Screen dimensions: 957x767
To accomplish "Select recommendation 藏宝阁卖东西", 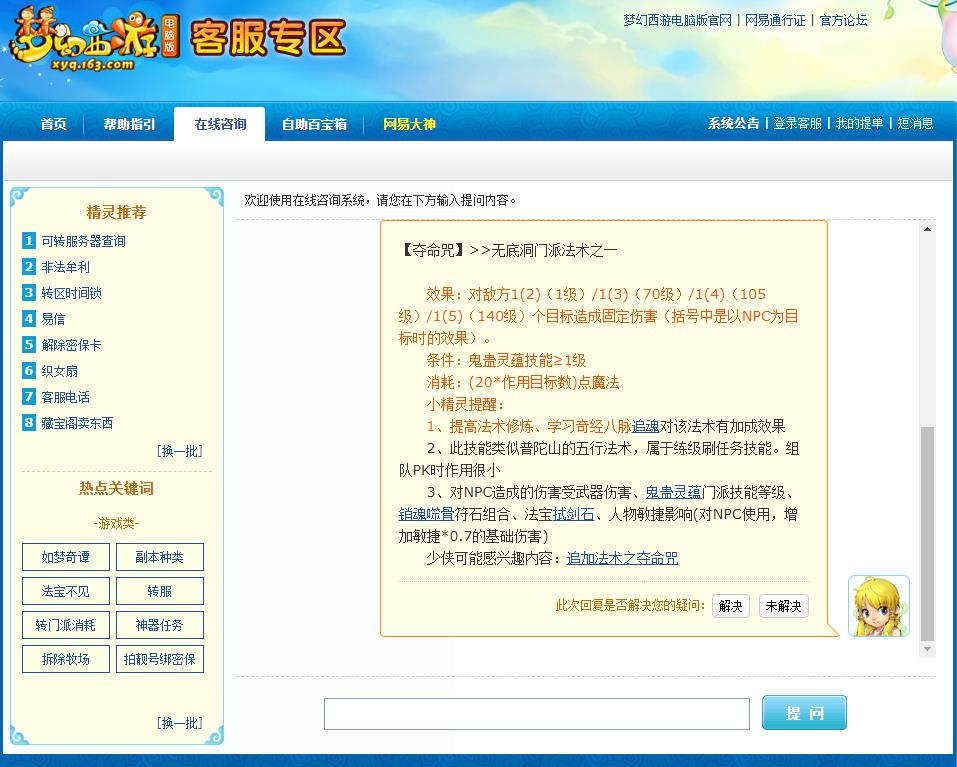I will [x=77, y=423].
